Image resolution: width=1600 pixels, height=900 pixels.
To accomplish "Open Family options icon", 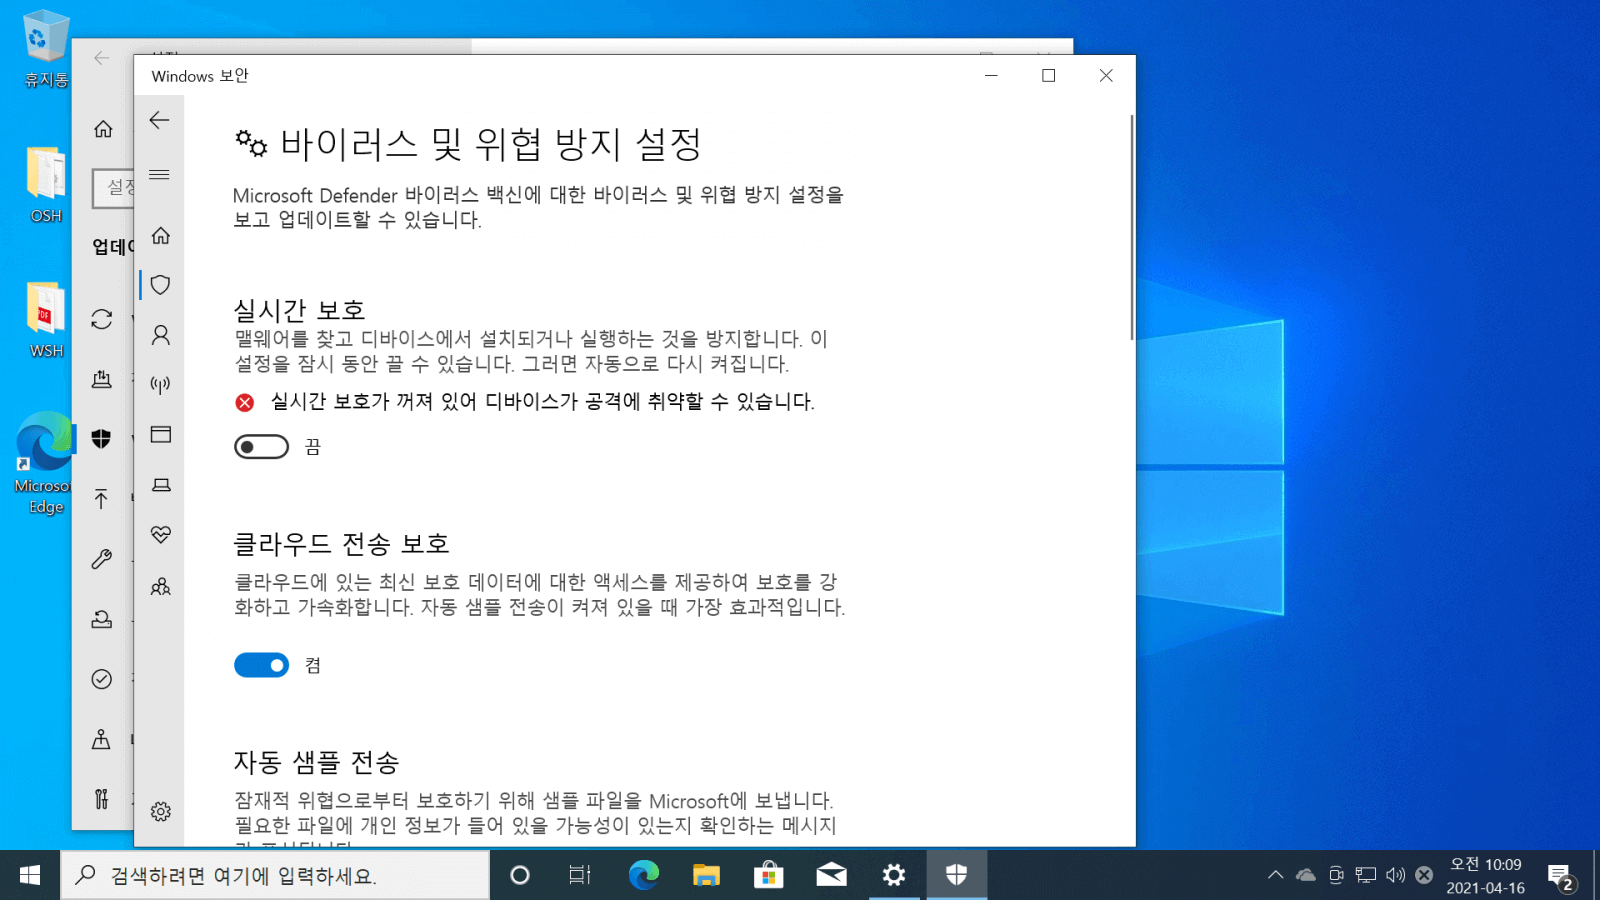I will [161, 586].
